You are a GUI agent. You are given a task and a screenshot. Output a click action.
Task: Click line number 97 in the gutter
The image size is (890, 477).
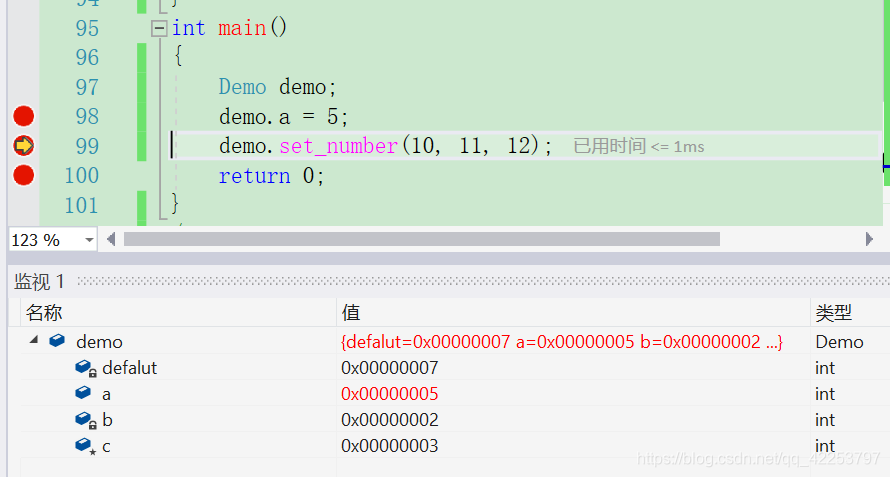pyautogui.click(x=87, y=87)
